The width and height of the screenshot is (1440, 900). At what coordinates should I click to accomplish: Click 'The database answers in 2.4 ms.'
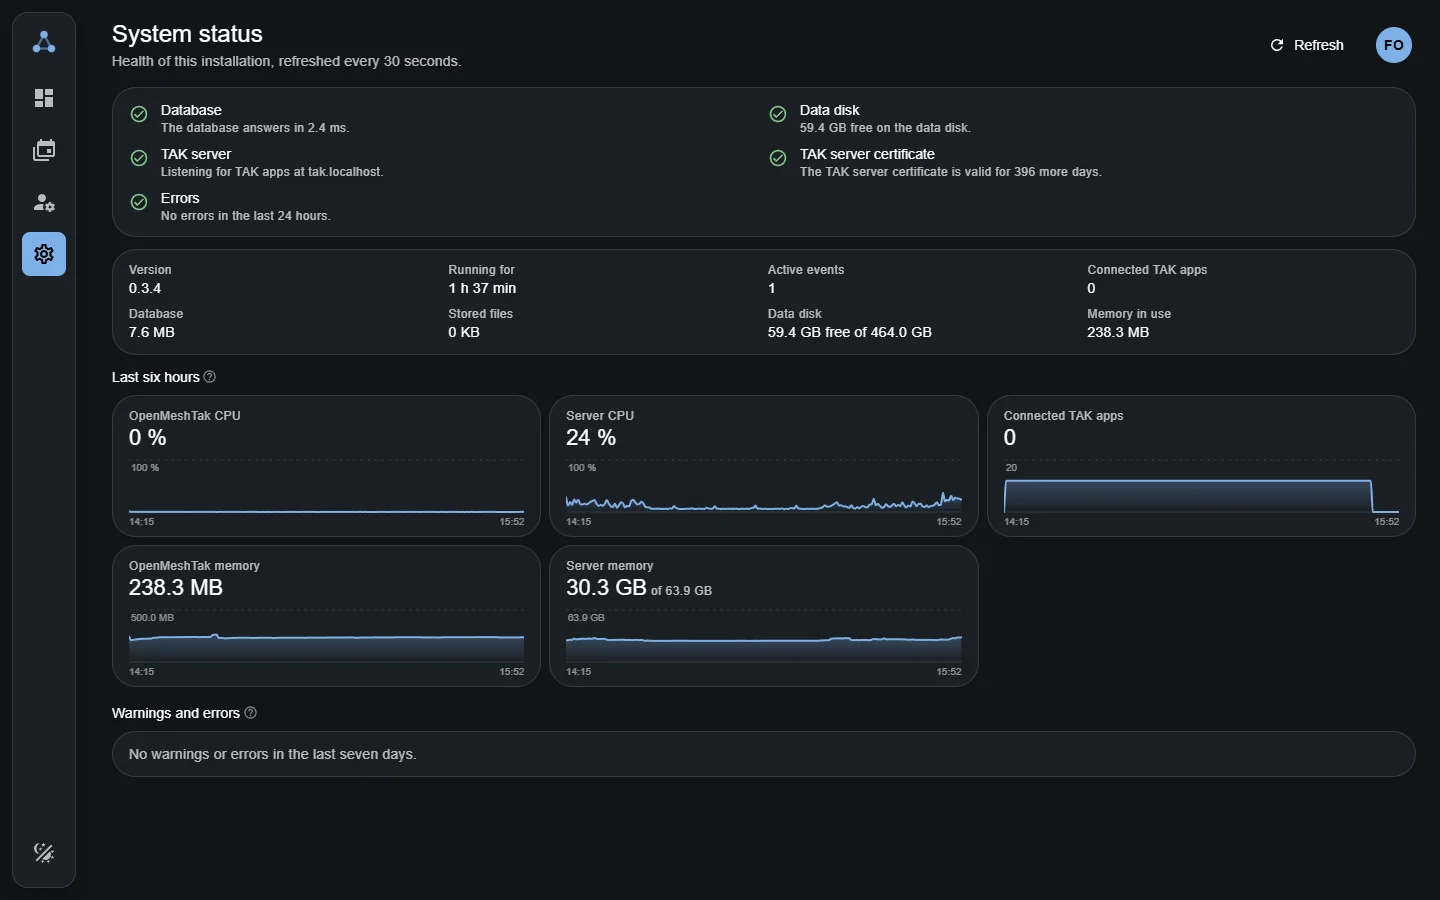pos(255,128)
